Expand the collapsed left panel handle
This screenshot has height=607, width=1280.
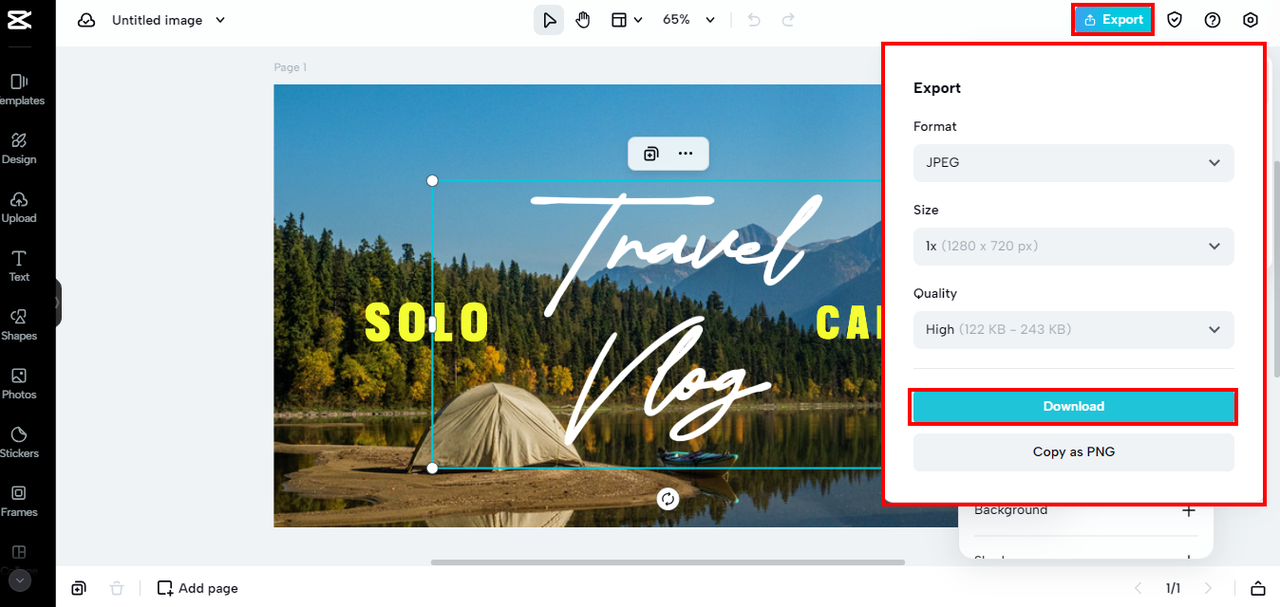58,302
